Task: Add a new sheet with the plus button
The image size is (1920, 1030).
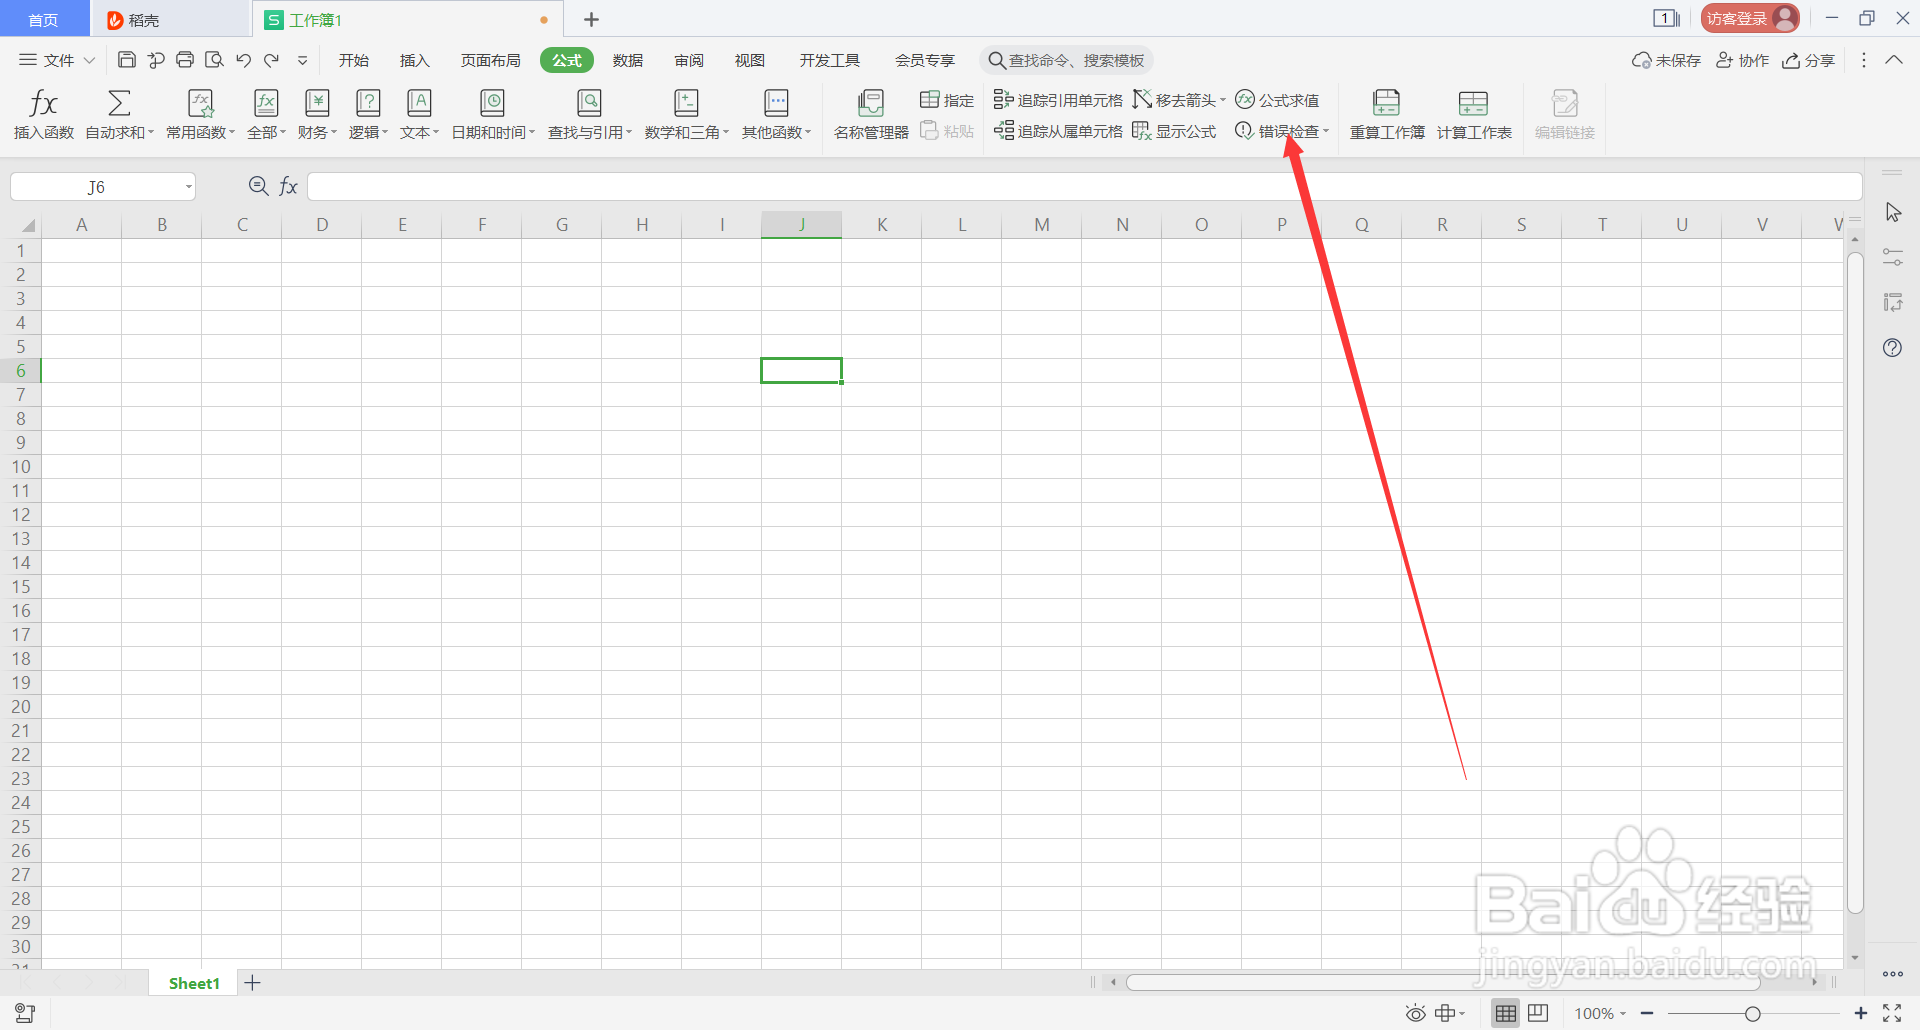Action: tap(253, 983)
